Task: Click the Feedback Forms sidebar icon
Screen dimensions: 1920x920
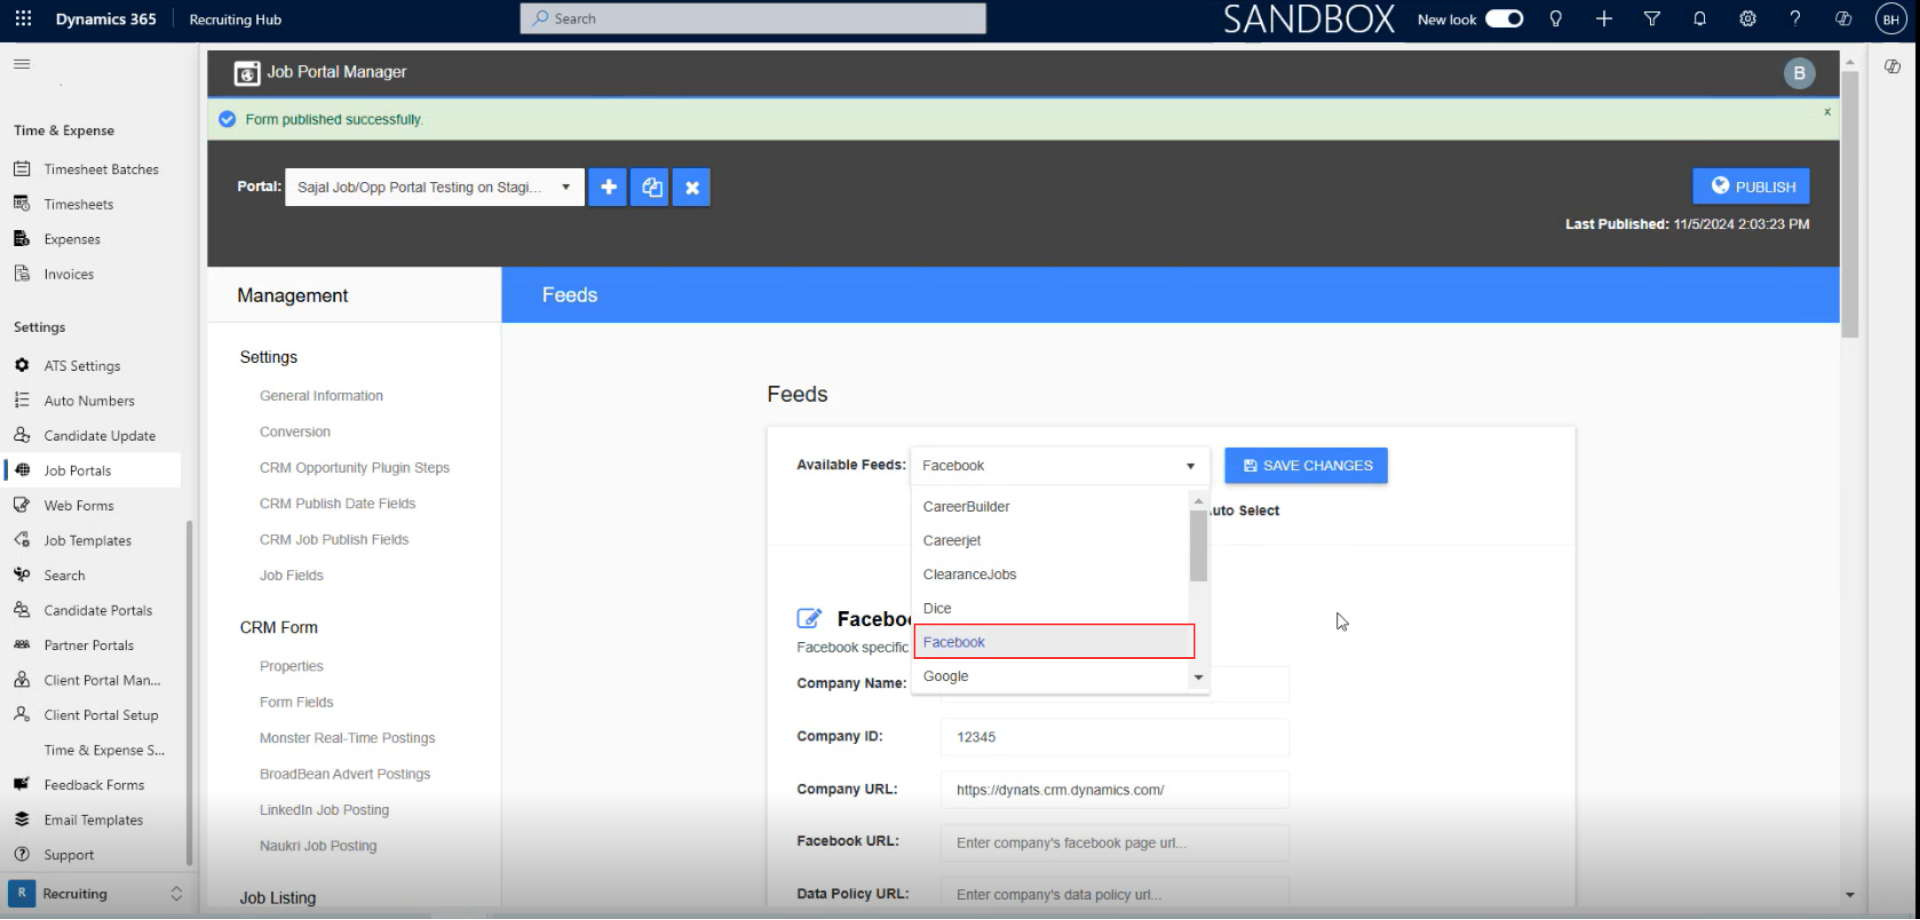Action: point(22,784)
